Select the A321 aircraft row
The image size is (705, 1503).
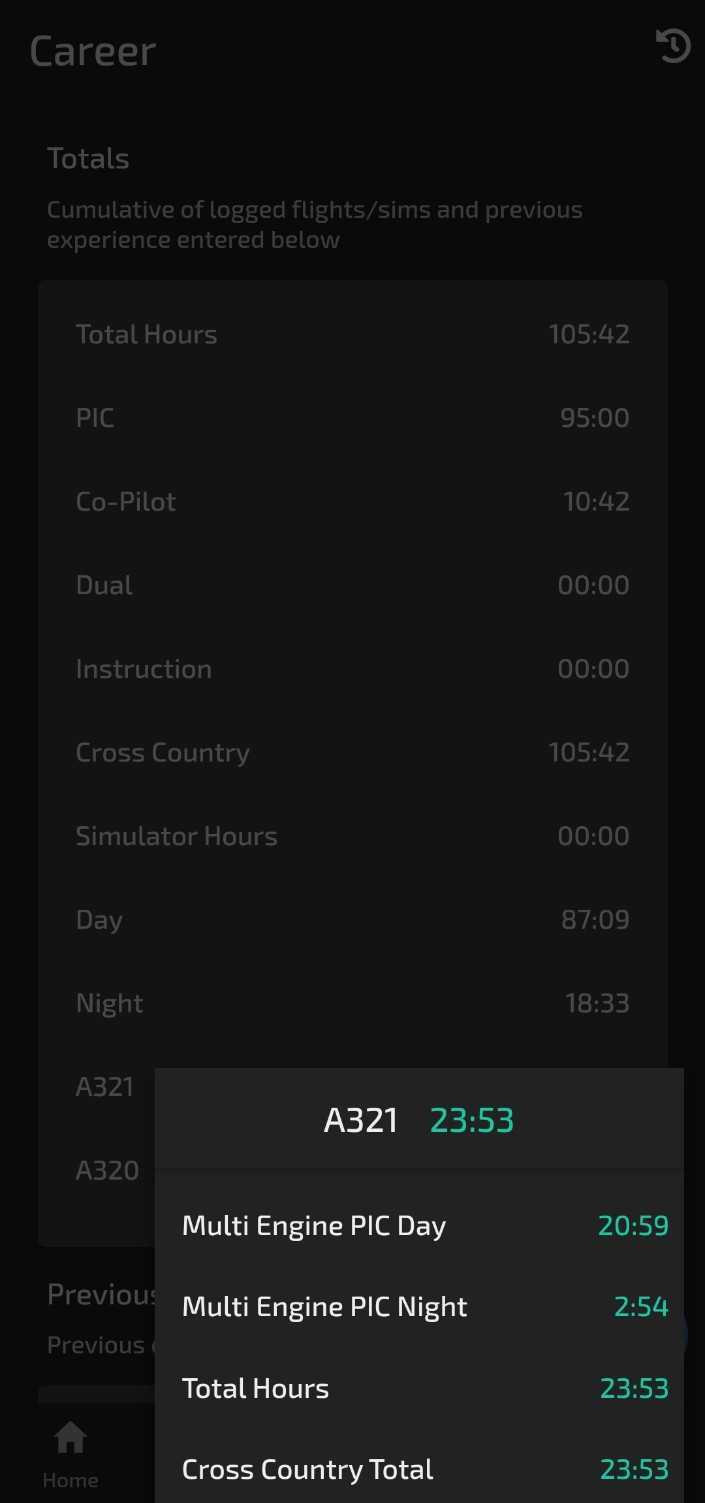(104, 1087)
